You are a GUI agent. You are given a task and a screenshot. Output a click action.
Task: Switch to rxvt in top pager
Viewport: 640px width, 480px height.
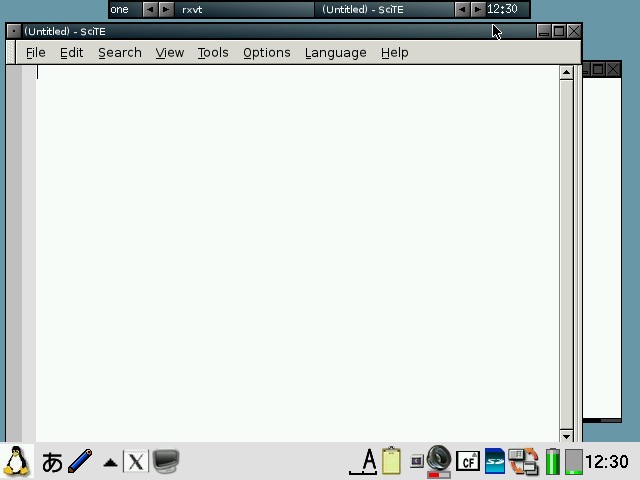pyautogui.click(x=192, y=9)
